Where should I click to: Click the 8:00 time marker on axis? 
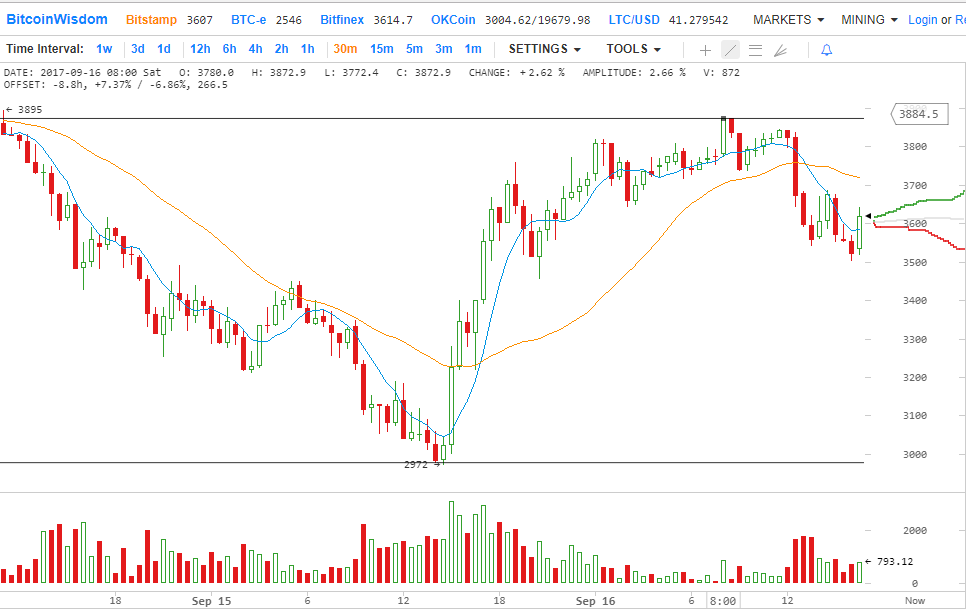[723, 601]
